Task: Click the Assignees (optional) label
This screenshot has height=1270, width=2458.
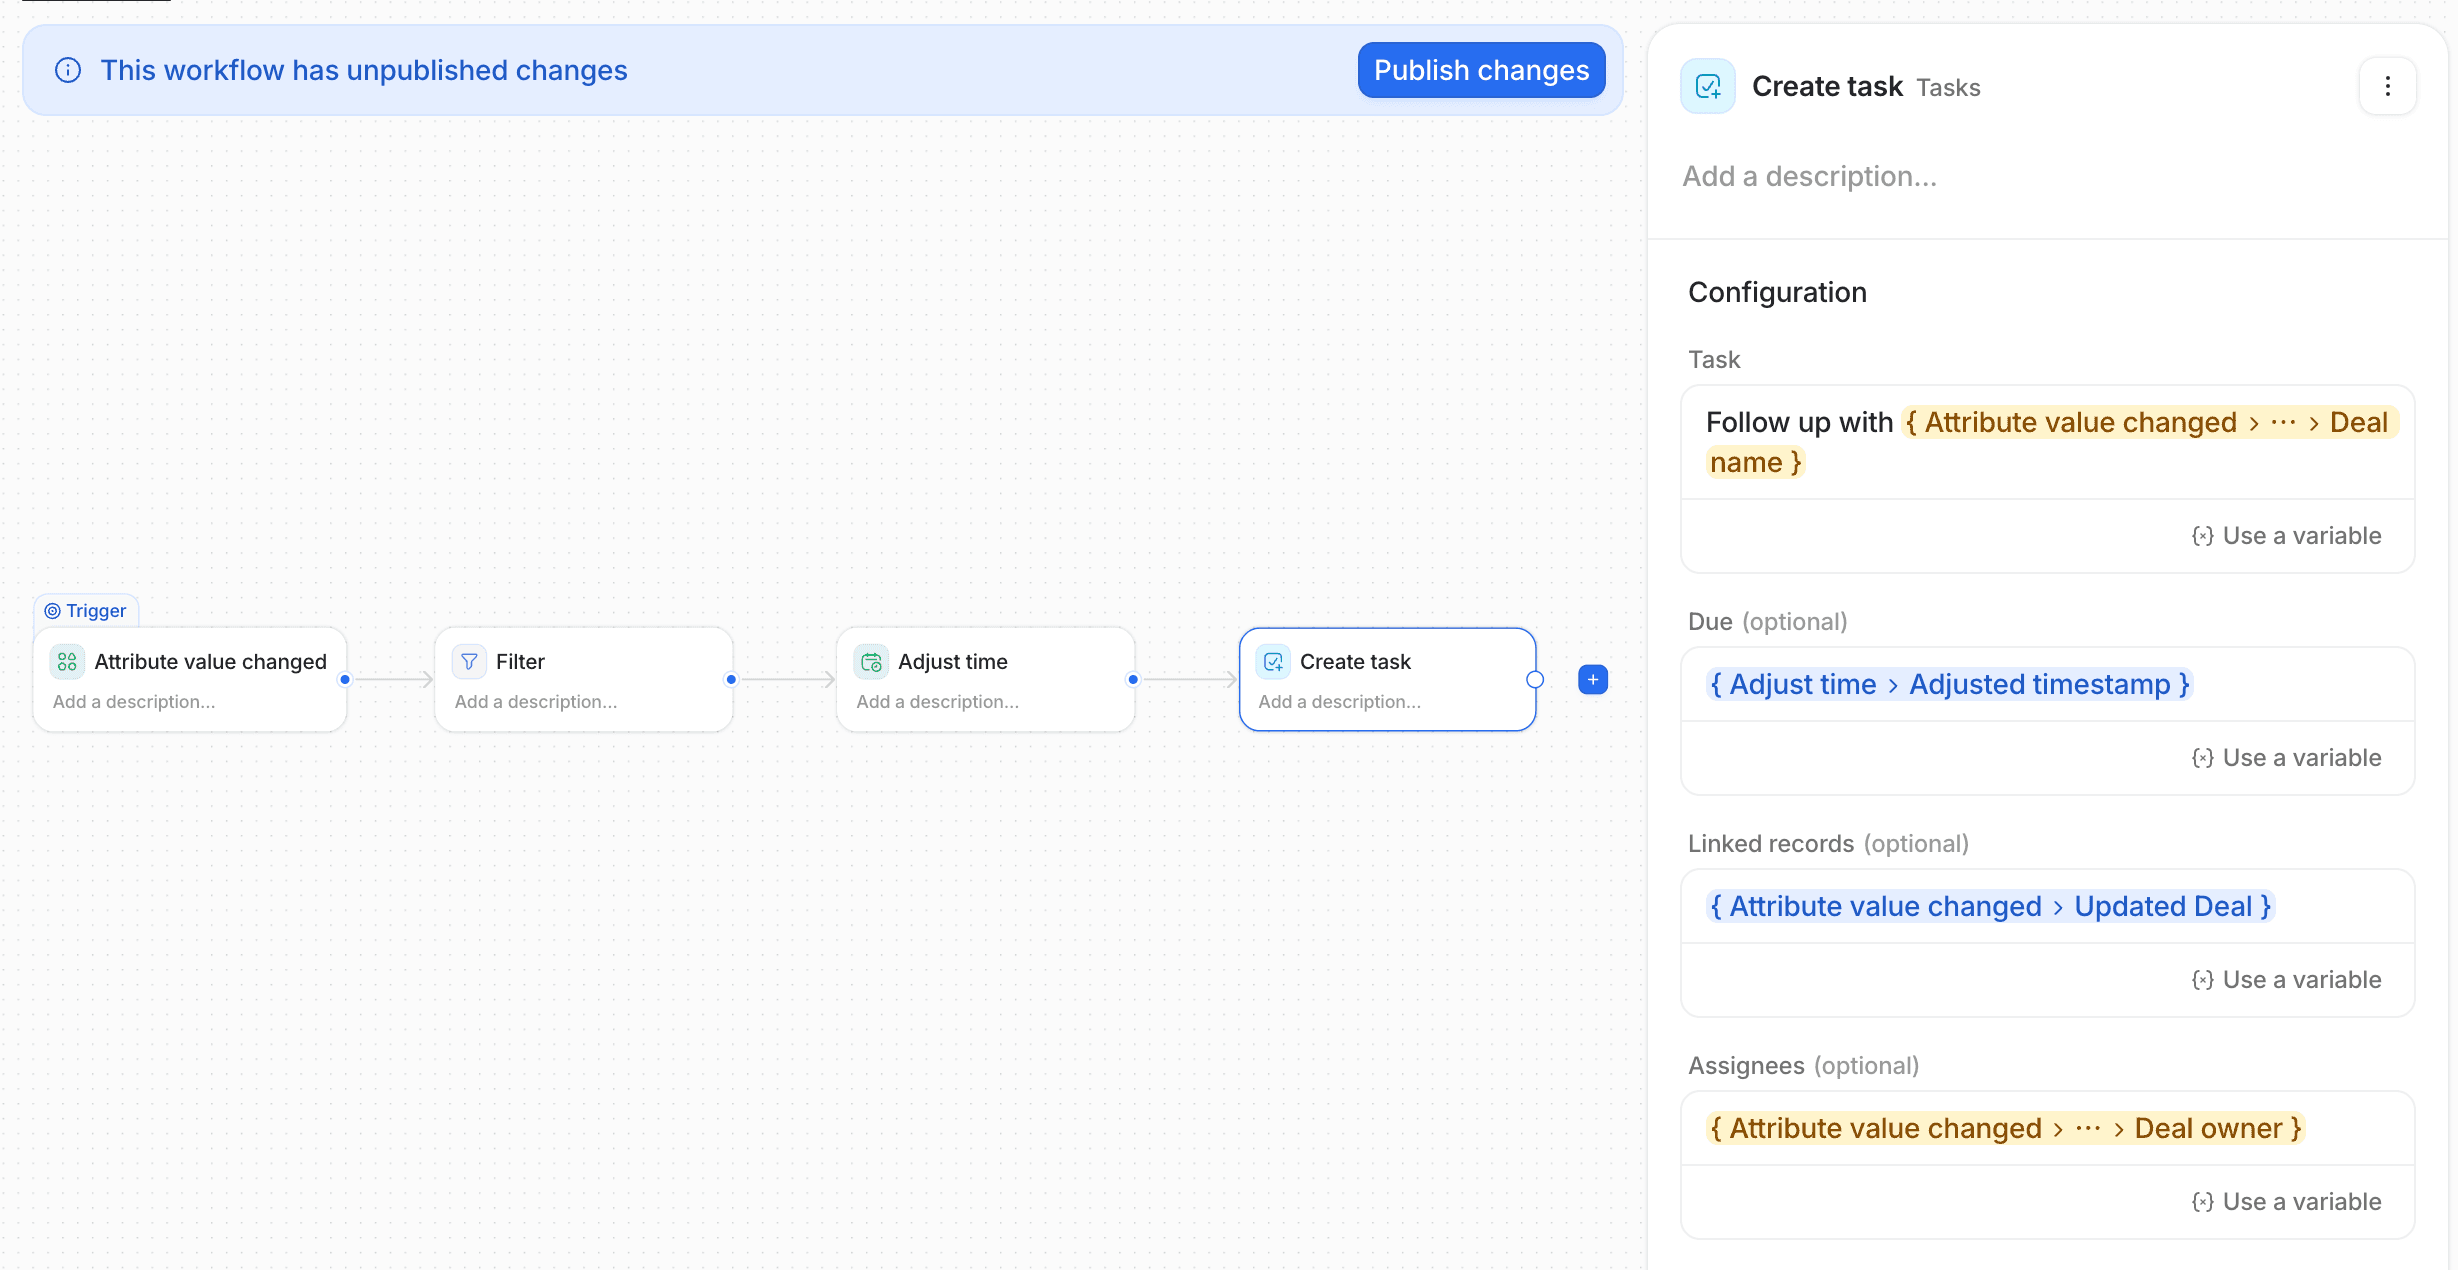Action: click(1804, 1066)
